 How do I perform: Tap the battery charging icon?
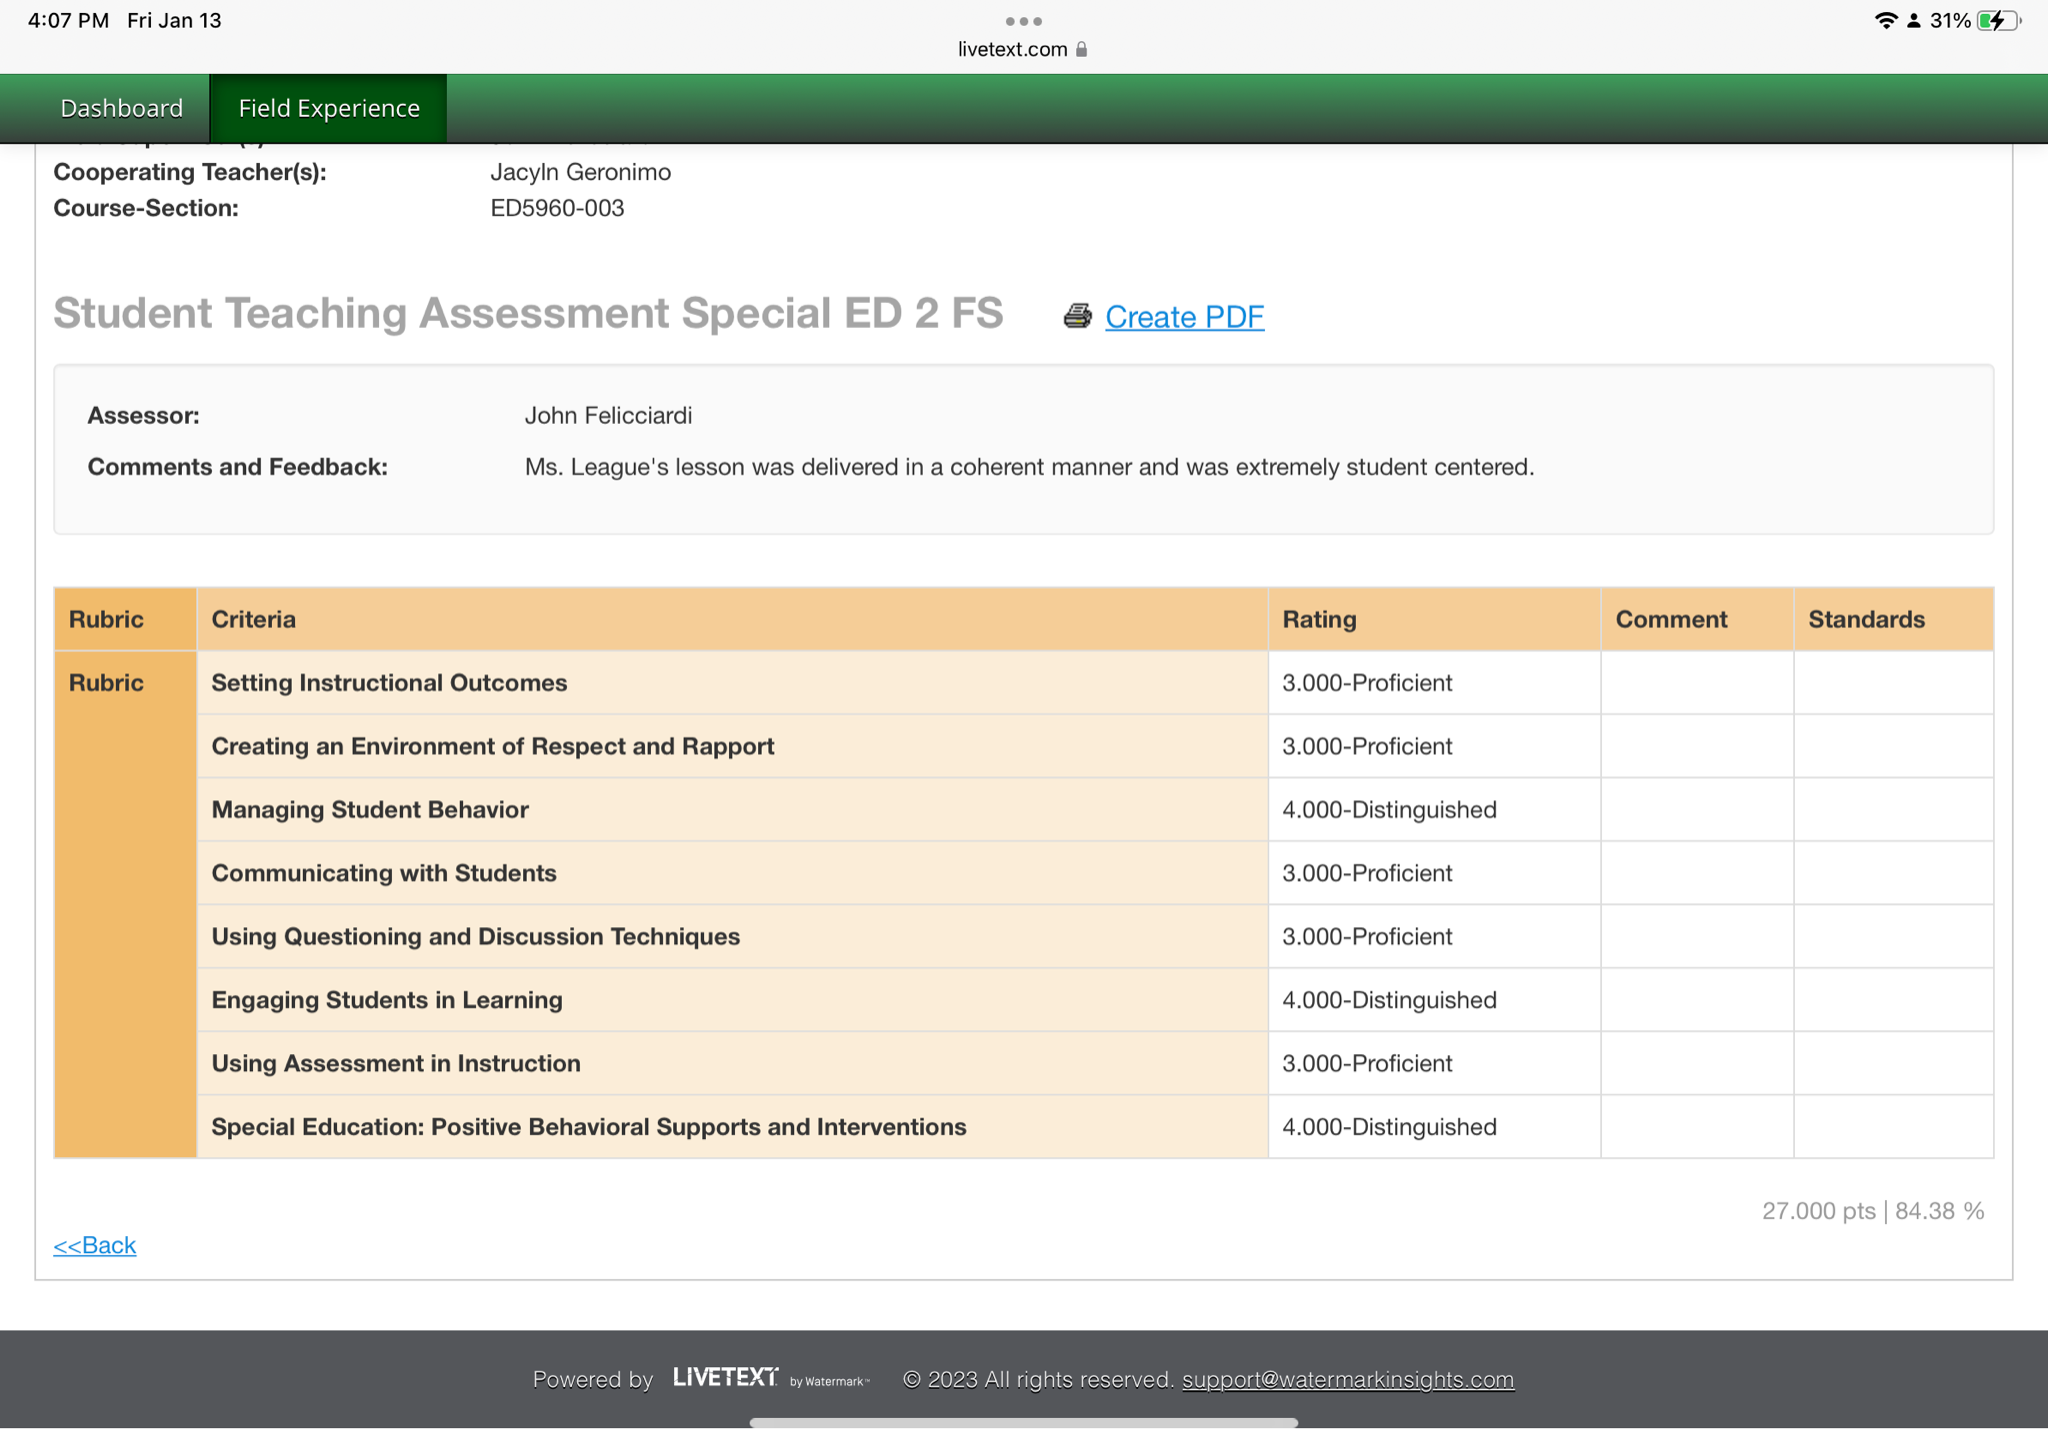[1996, 21]
